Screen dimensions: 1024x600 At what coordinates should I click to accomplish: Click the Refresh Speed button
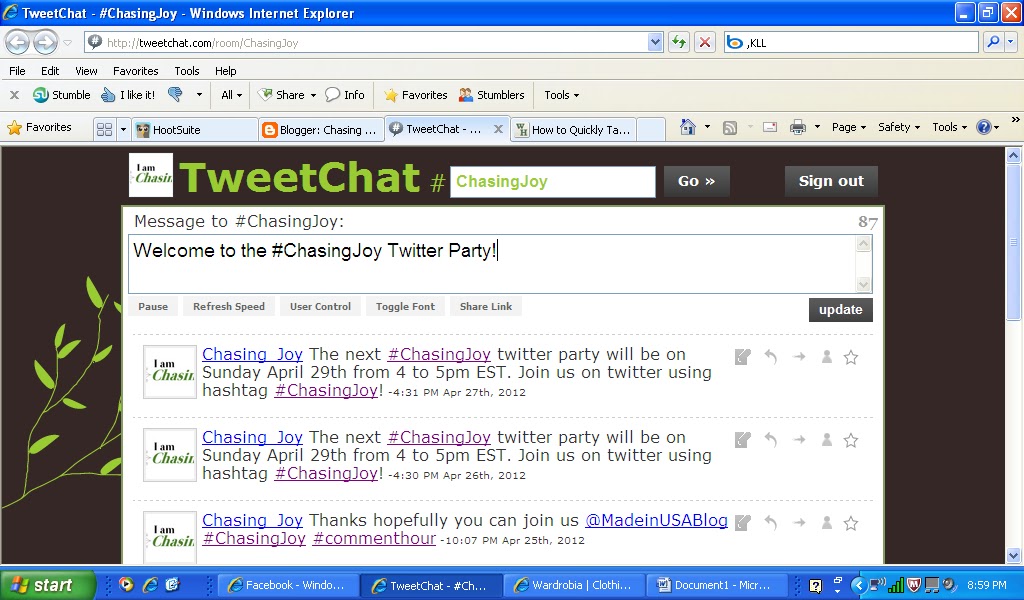click(229, 306)
